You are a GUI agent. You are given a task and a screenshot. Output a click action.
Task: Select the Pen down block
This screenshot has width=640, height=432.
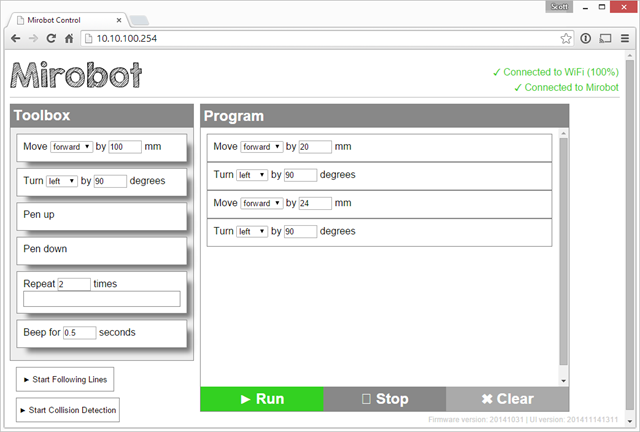click(102, 251)
